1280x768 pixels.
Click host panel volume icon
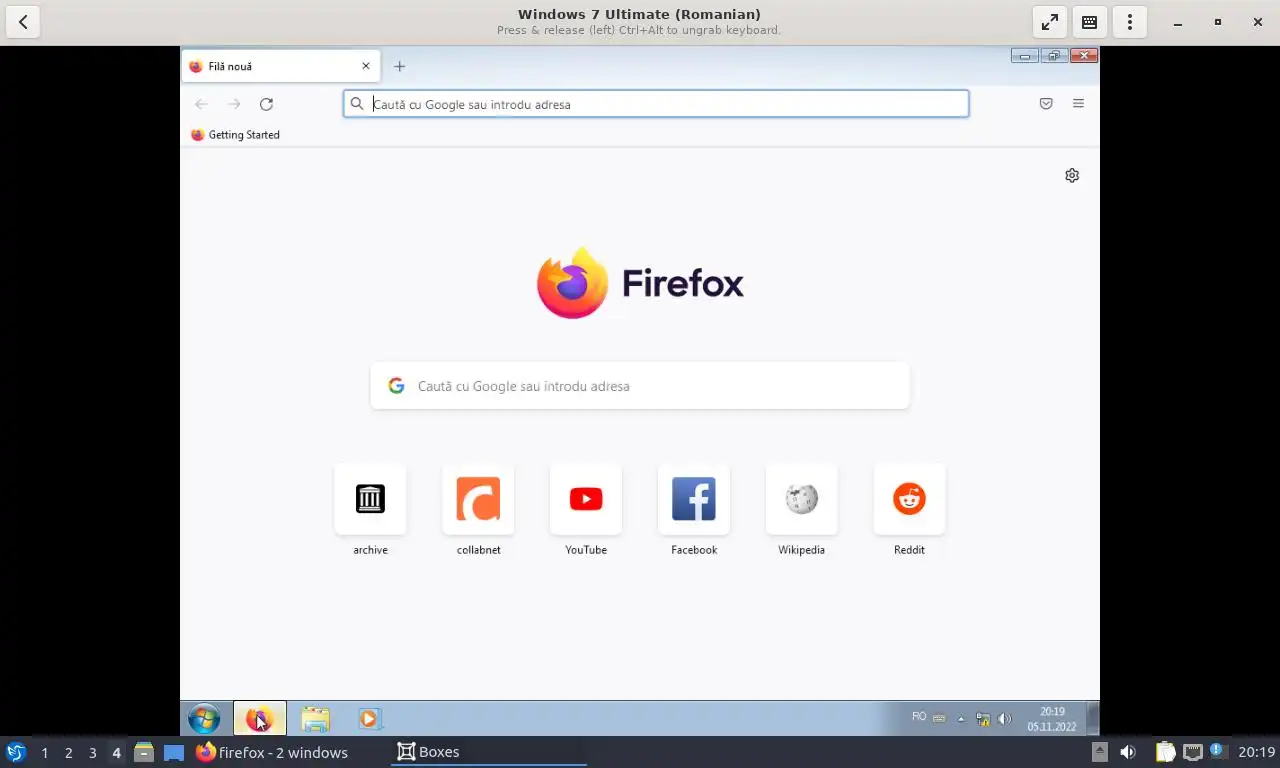point(1128,752)
